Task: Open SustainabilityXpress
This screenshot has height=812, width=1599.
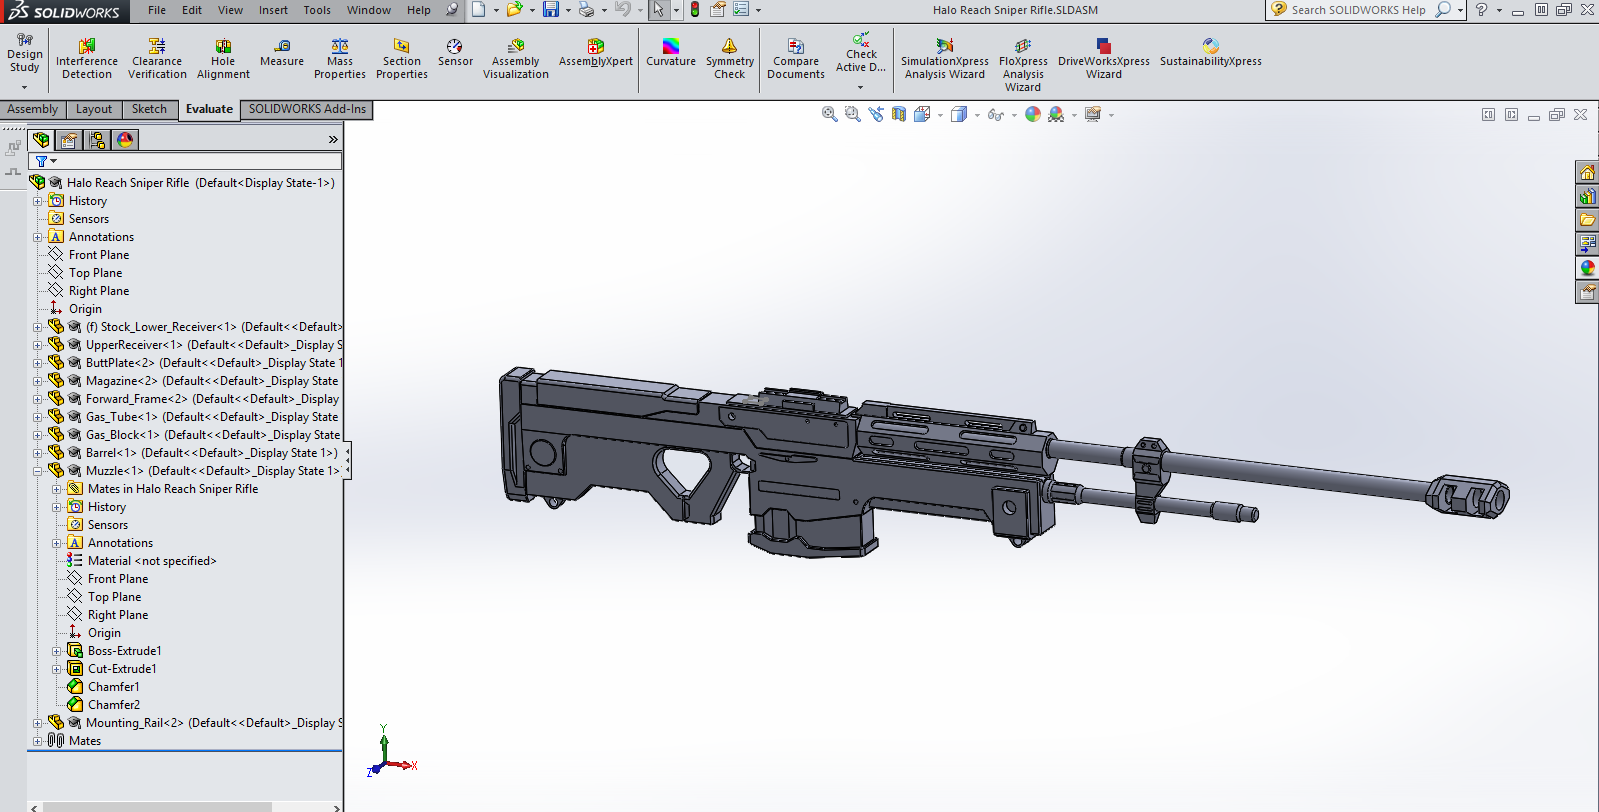Action: (x=1211, y=53)
